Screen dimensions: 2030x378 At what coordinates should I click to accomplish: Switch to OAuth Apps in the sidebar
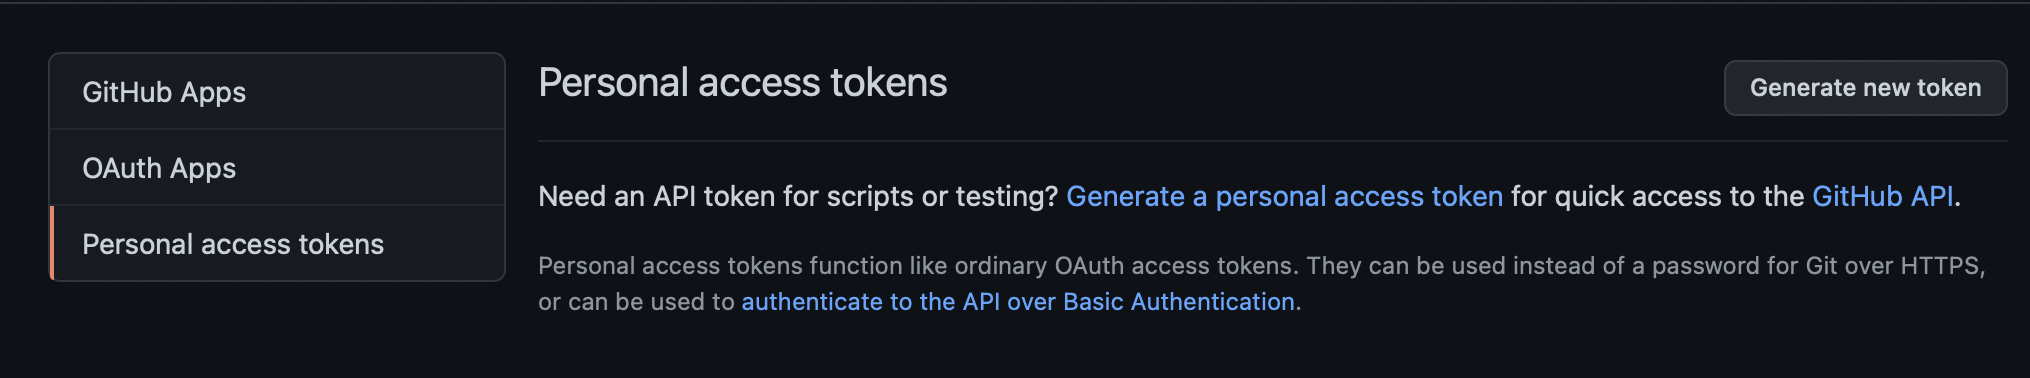(277, 168)
